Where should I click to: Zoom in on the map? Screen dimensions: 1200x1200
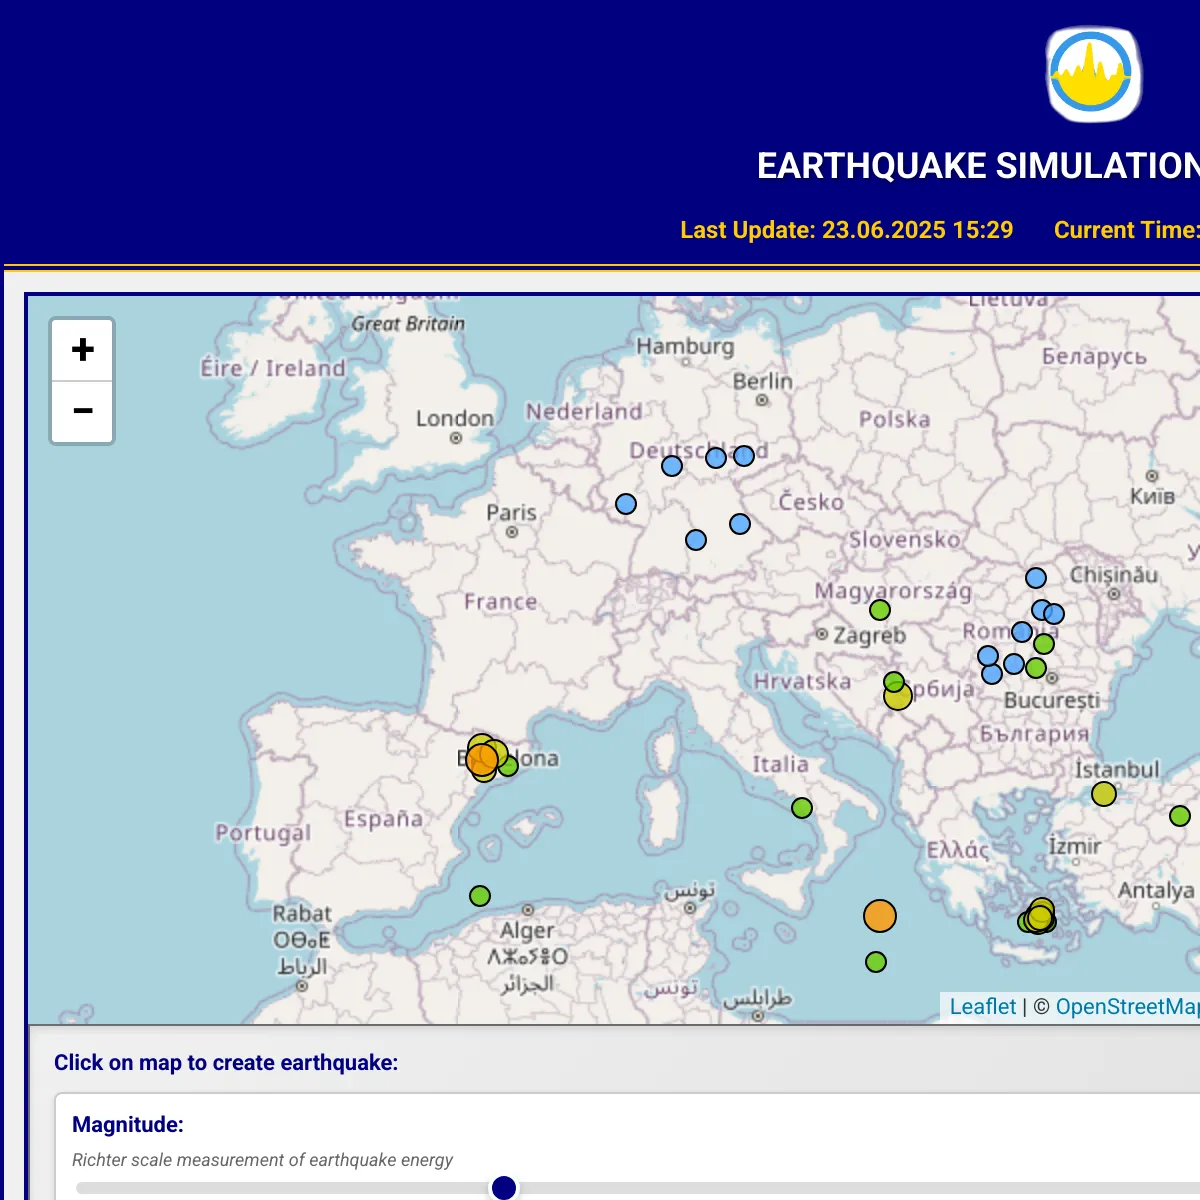[x=83, y=350]
